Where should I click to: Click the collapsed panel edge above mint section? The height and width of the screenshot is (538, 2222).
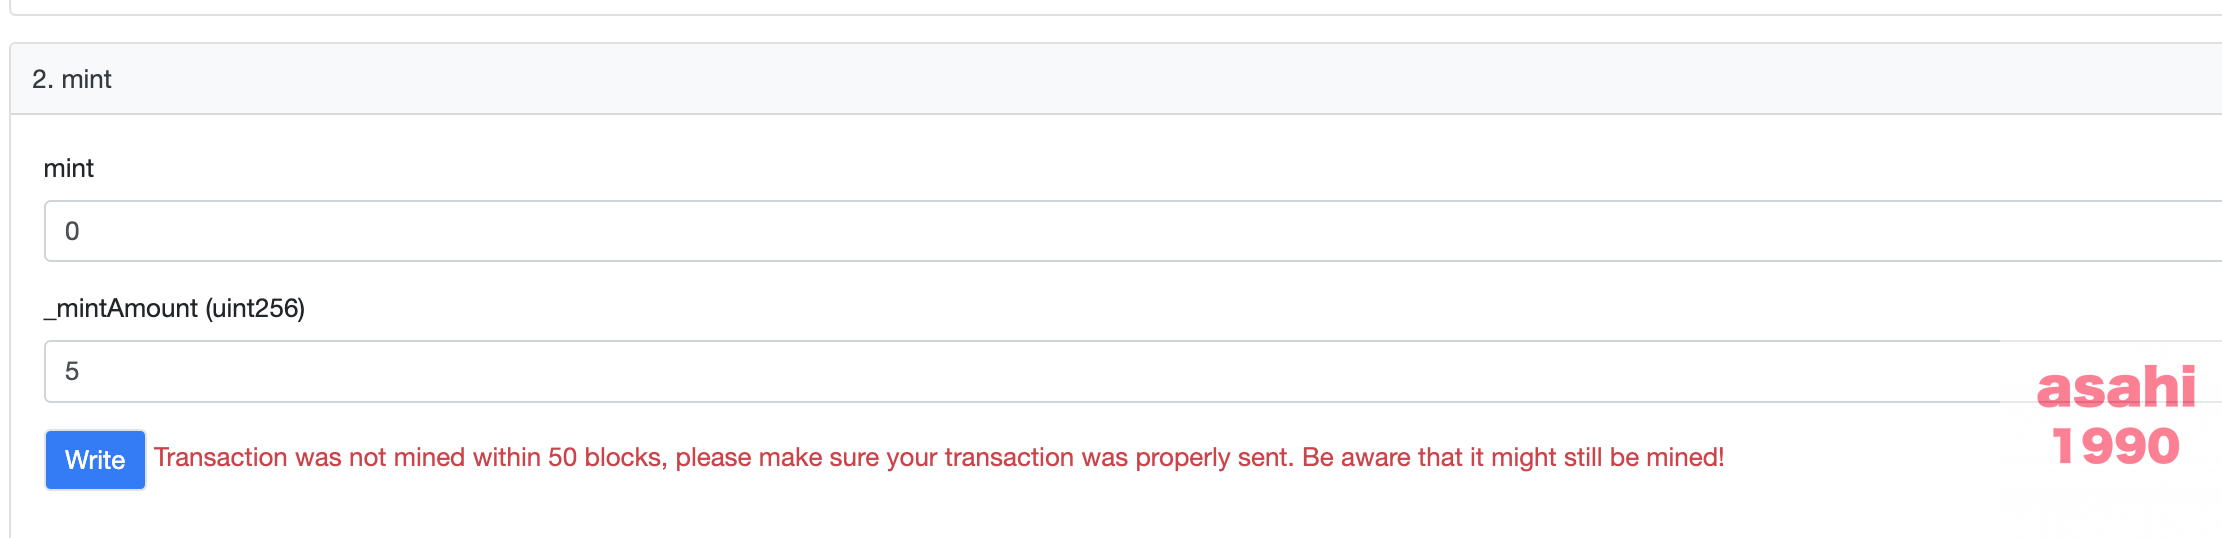pyautogui.click(x=1100, y=10)
